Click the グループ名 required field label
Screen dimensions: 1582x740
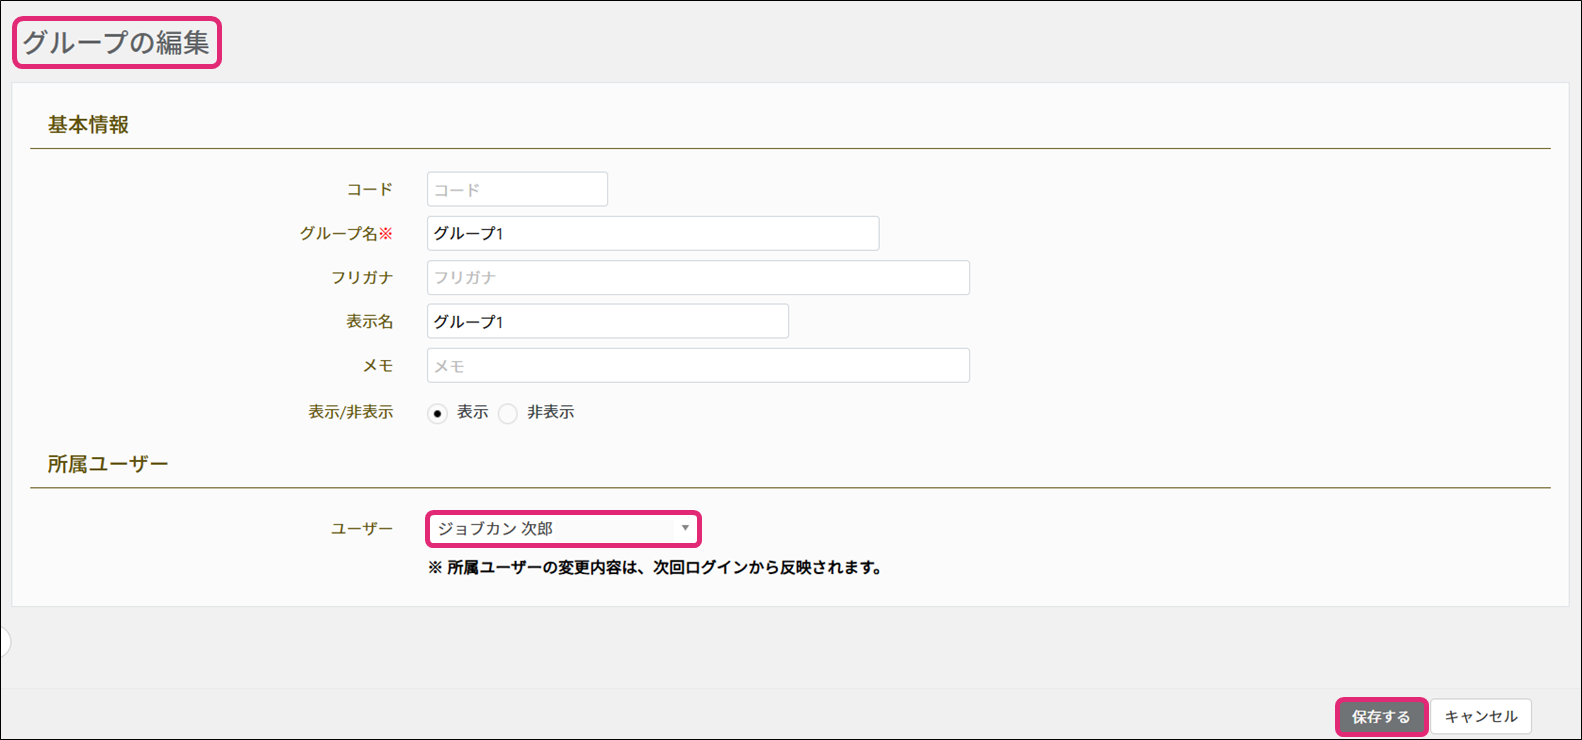(x=346, y=233)
